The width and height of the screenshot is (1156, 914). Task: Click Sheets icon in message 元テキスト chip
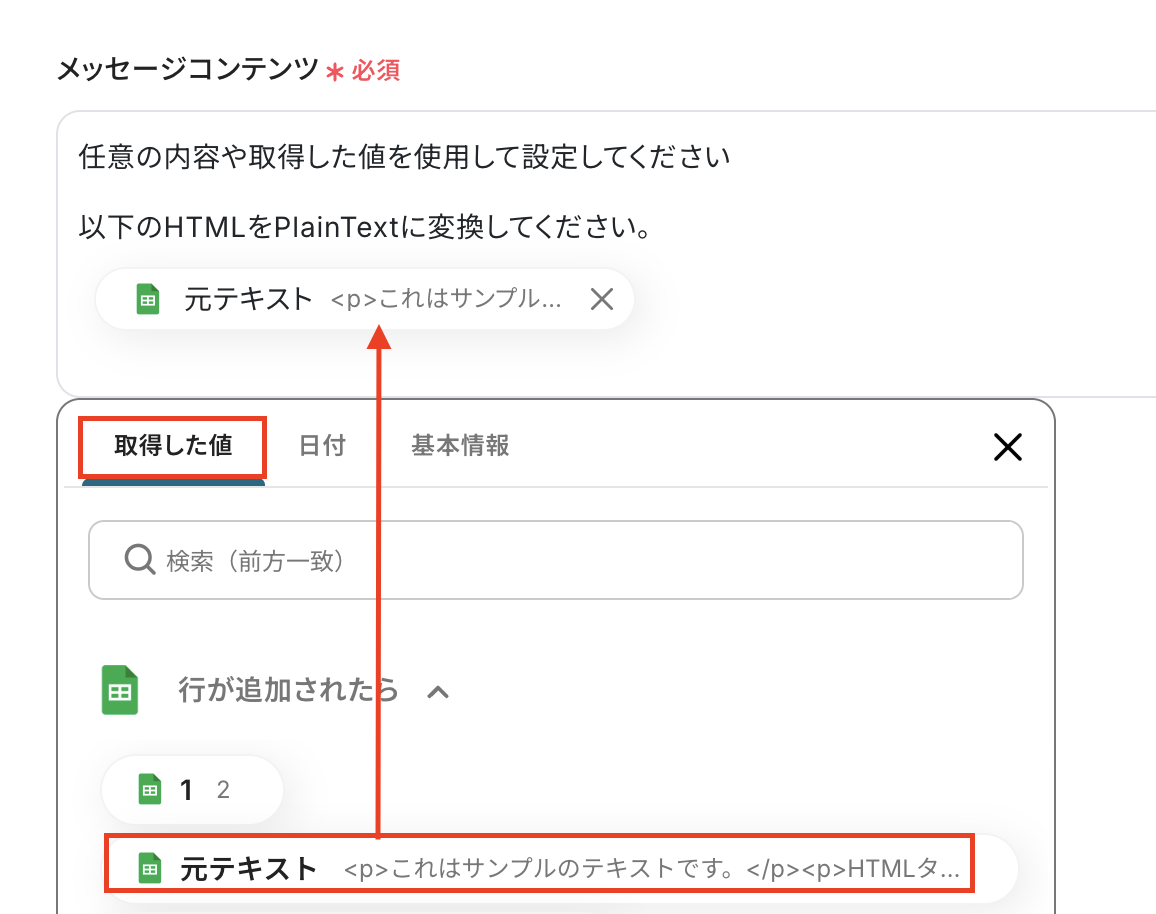148,299
